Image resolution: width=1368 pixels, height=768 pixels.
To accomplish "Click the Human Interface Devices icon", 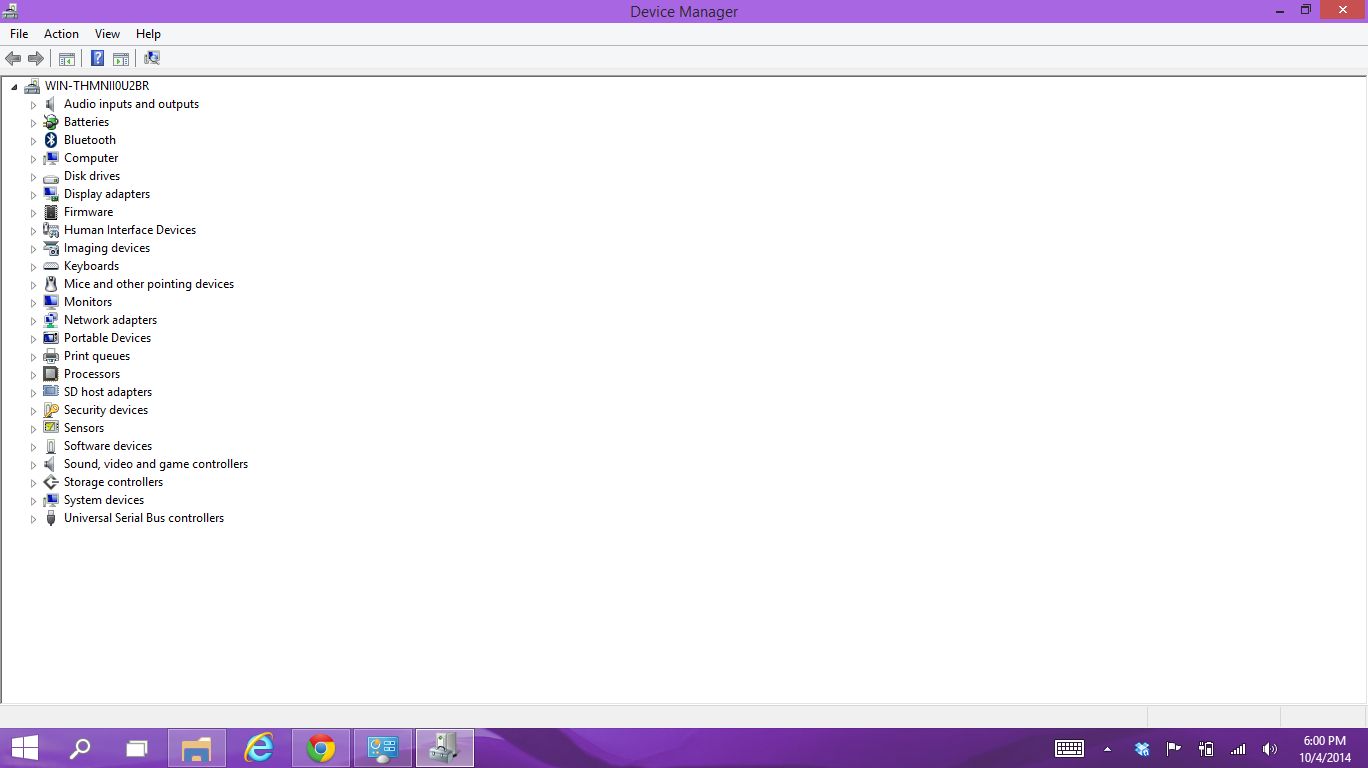I will (x=51, y=230).
